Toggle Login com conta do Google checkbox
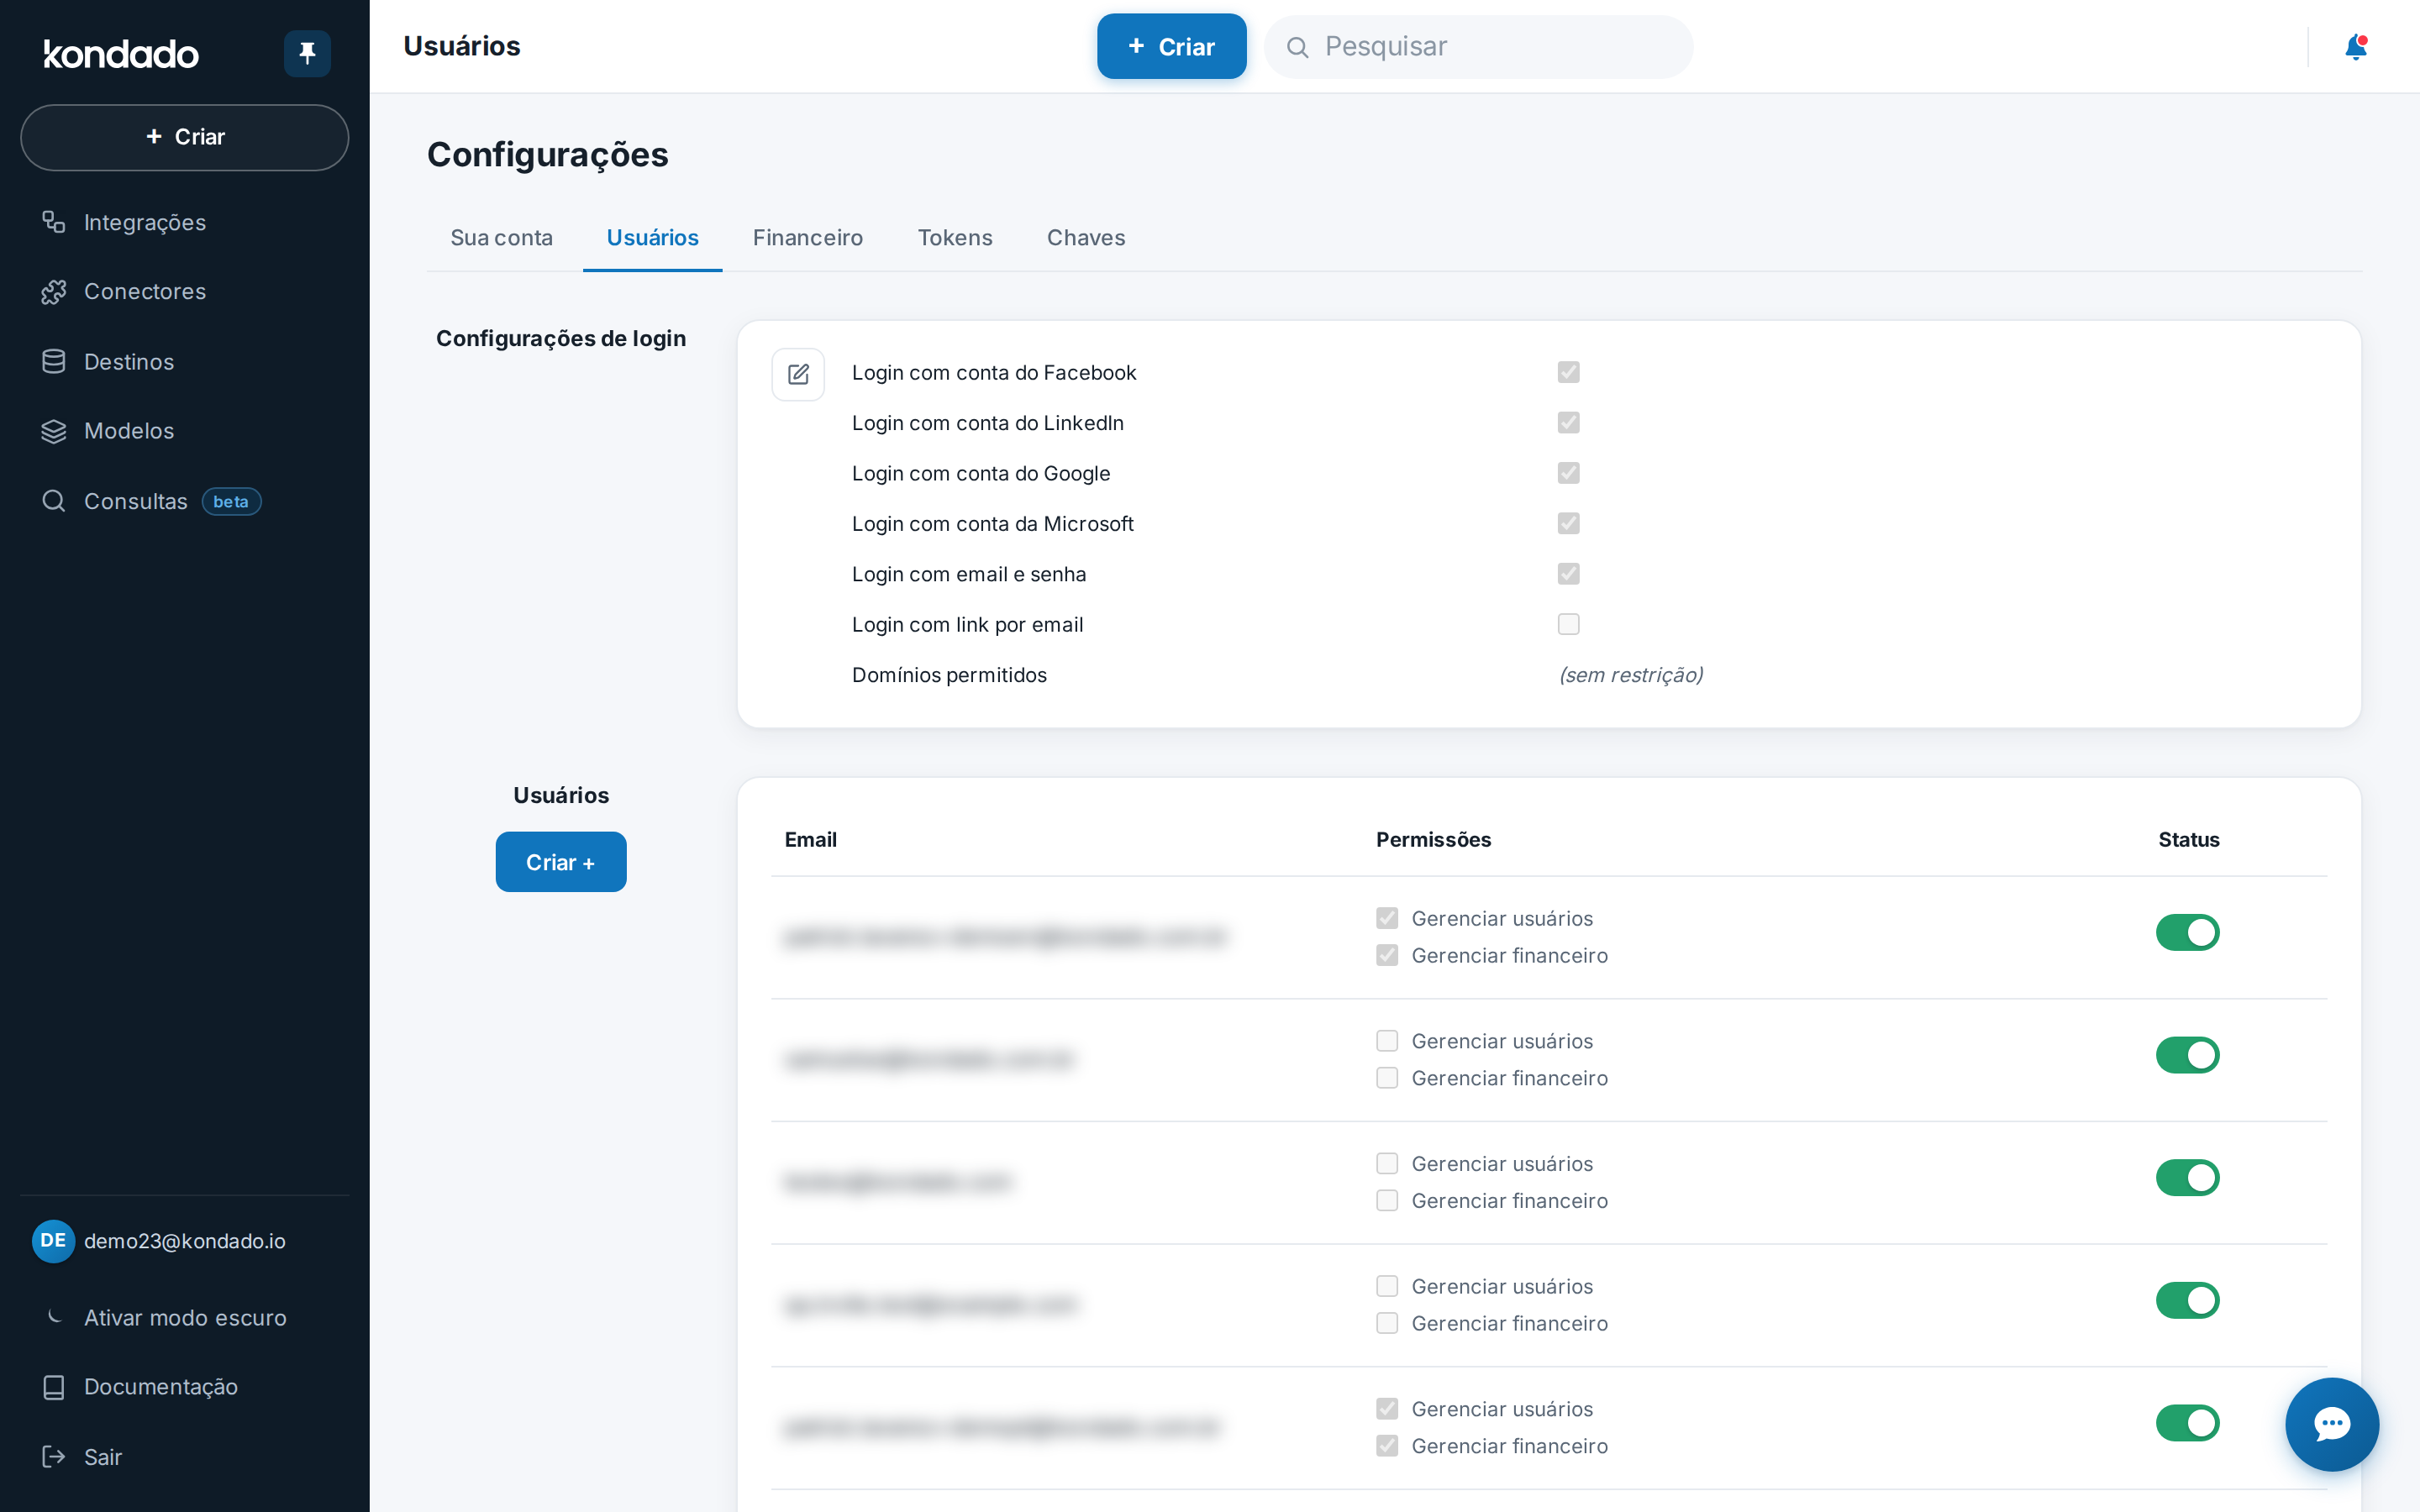This screenshot has height=1512, width=2420. pyautogui.click(x=1569, y=473)
